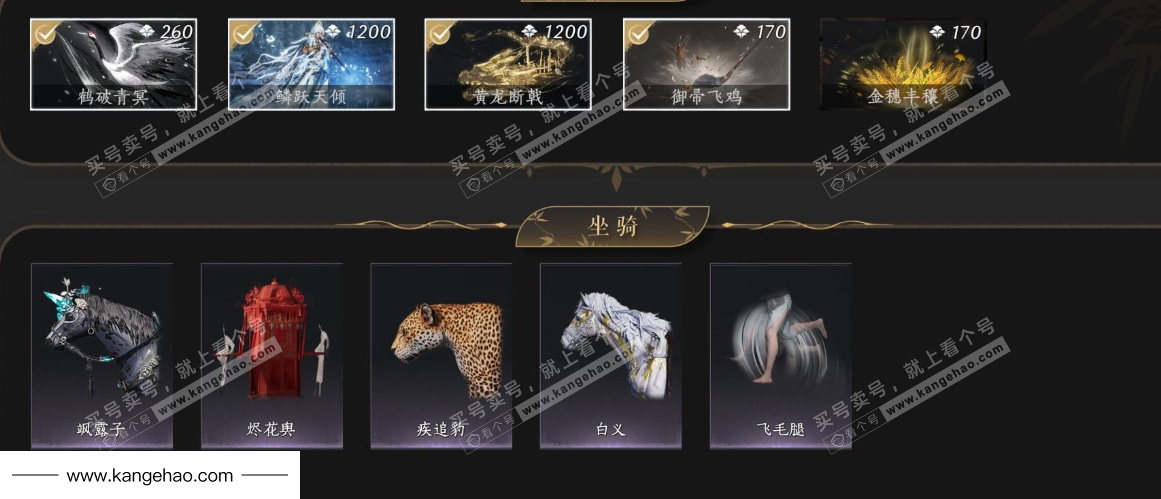
Task: Toggle the checkmark on 御帚飞鸡
Action: point(637,33)
